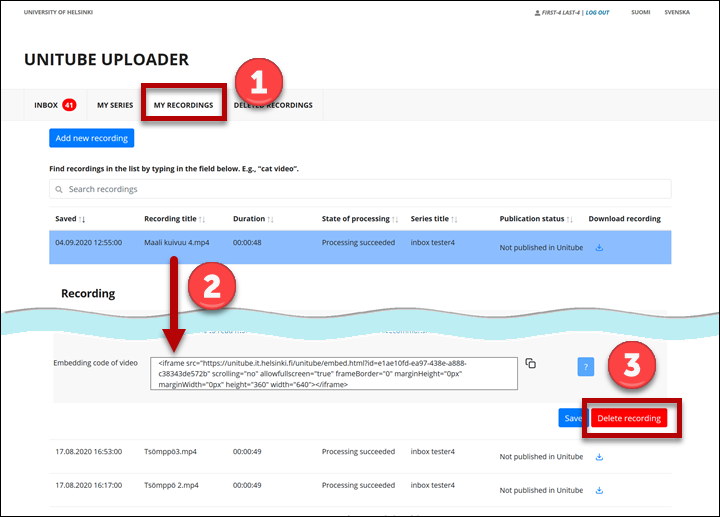Image resolution: width=720 pixels, height=517 pixels.
Task: Open the Deleted Recordings tab
Action: point(273,105)
